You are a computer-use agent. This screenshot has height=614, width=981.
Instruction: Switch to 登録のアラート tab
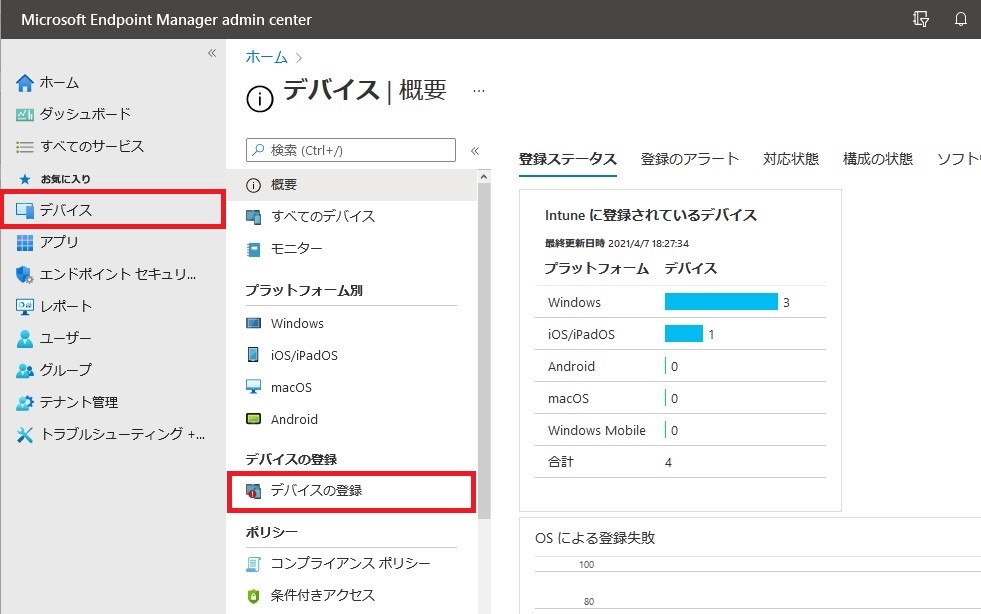click(x=689, y=159)
